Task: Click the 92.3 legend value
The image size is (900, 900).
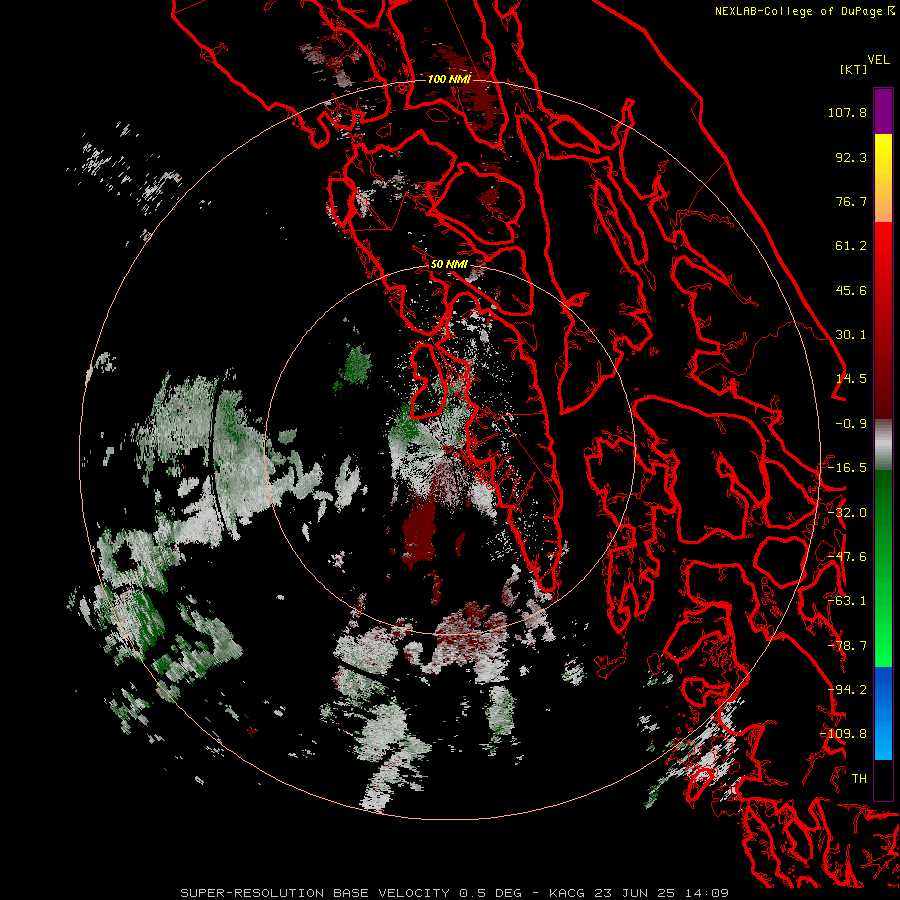Action: (x=851, y=157)
